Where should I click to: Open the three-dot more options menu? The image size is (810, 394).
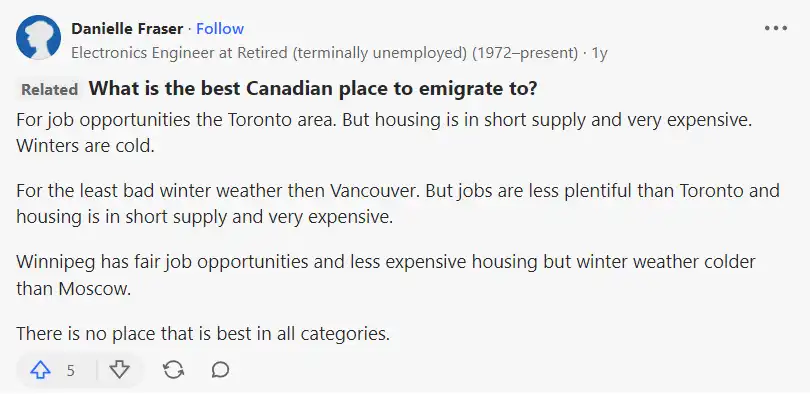click(776, 28)
